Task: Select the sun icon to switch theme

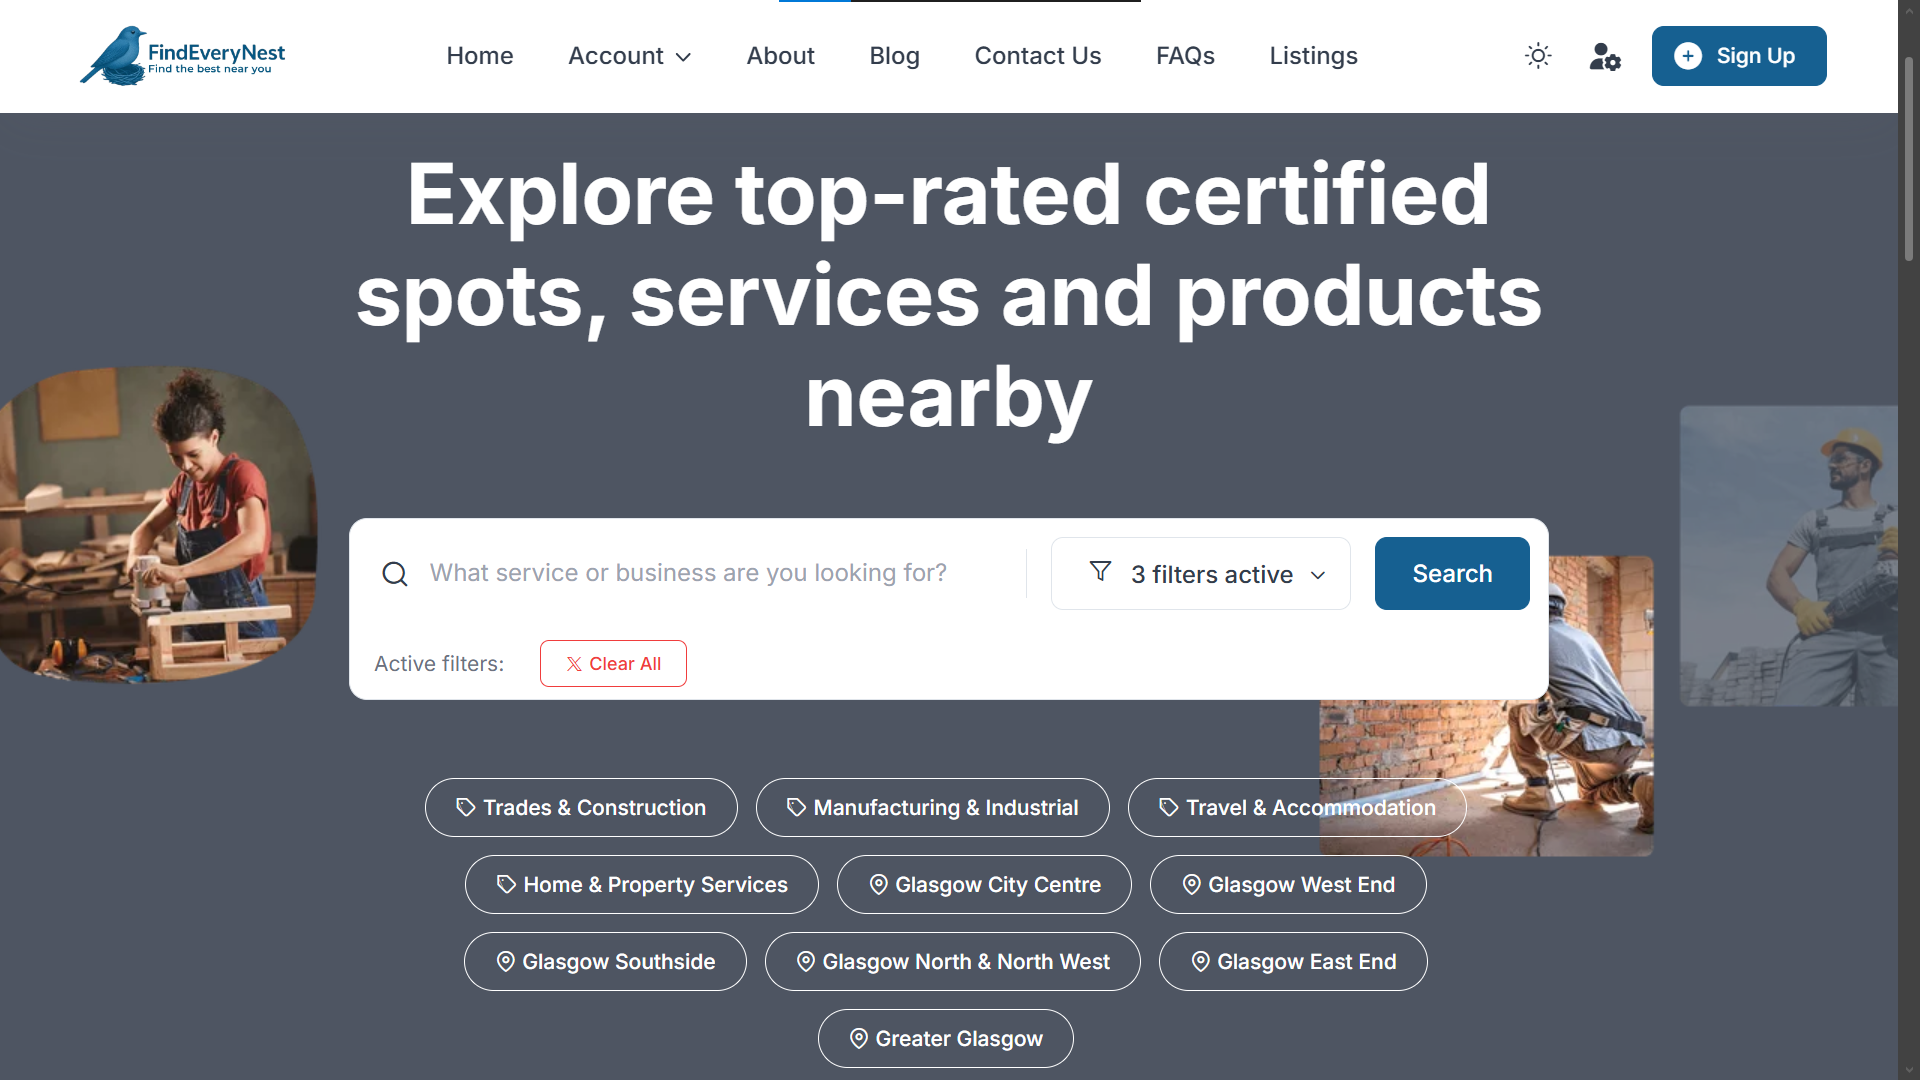Action: (x=1537, y=56)
